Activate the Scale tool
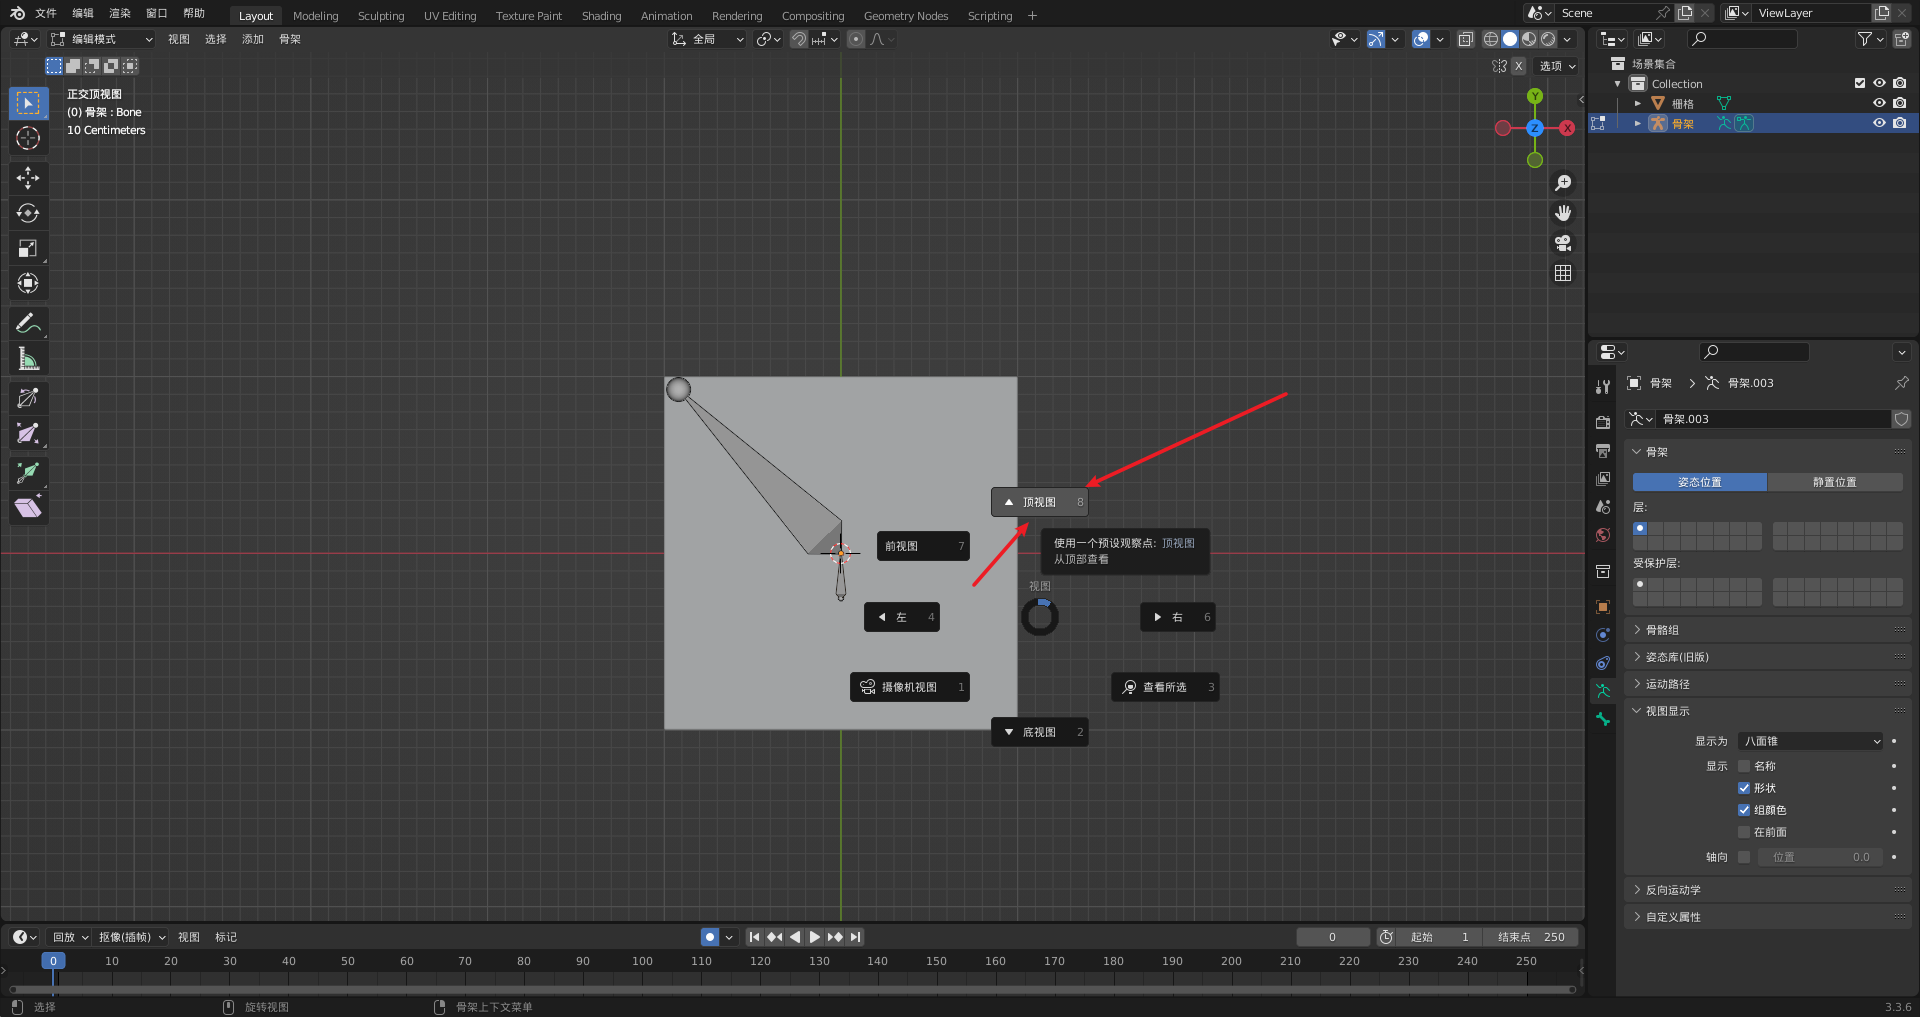This screenshot has width=1920, height=1017. (28, 248)
